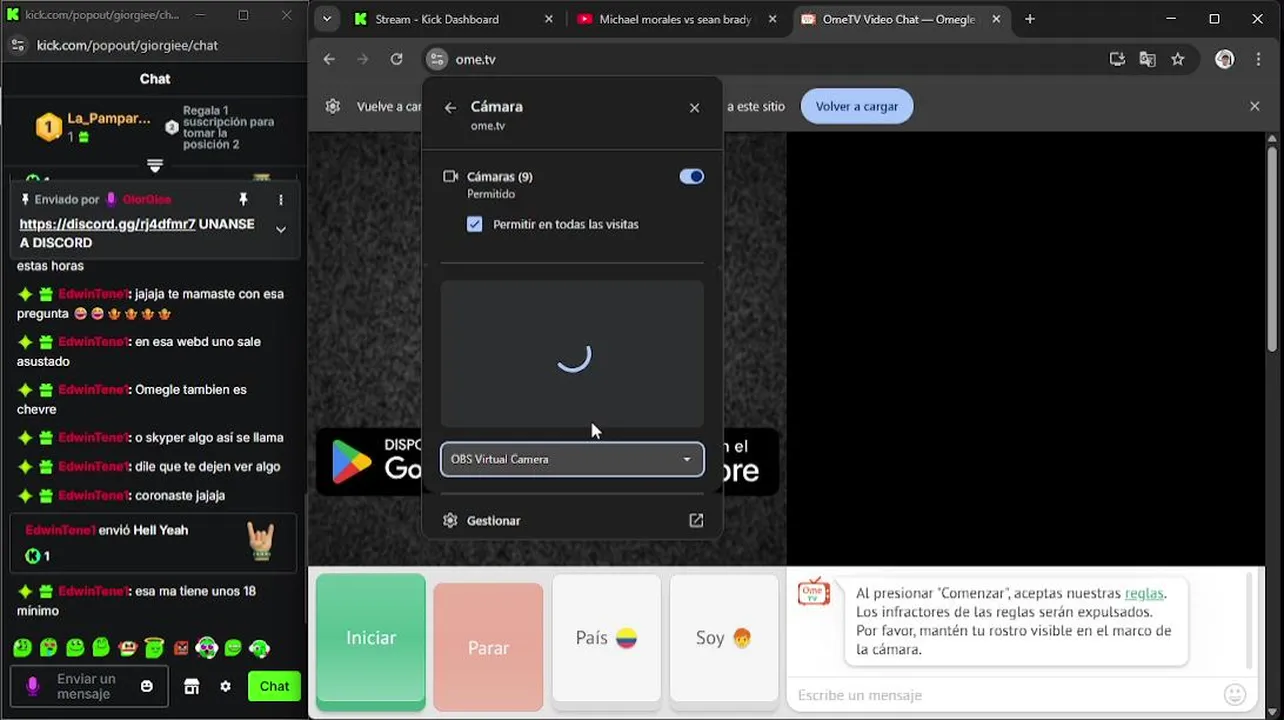Viewport: 1284px width, 720px height.
Task: Click the site info icon in address bar
Action: 437,59
